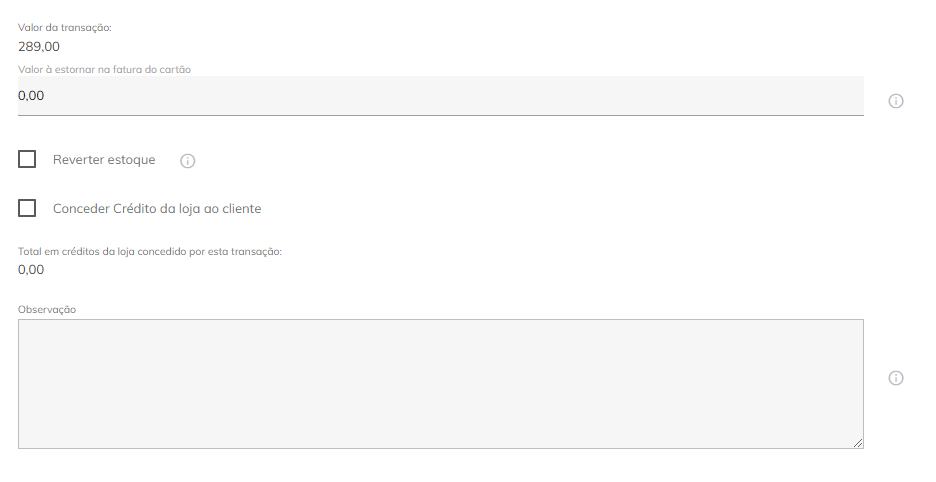Open info icon next to Reverter estoque
This screenshot has width=936, height=482.
point(187,161)
